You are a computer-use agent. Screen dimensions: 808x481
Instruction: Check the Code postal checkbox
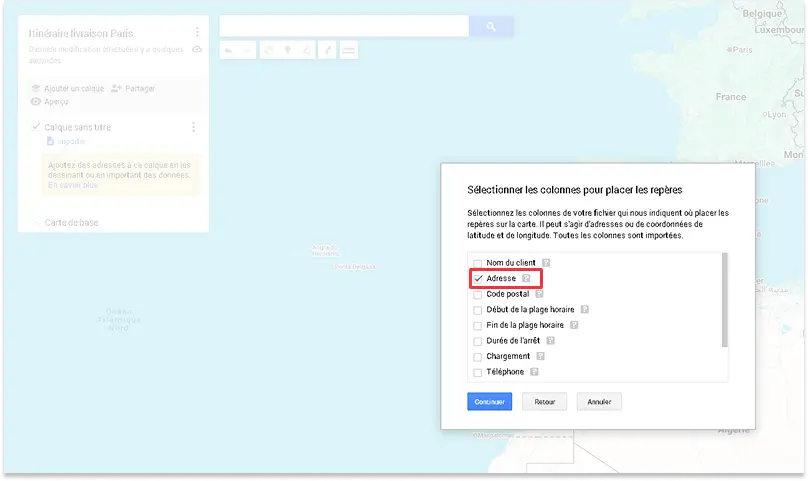point(478,295)
